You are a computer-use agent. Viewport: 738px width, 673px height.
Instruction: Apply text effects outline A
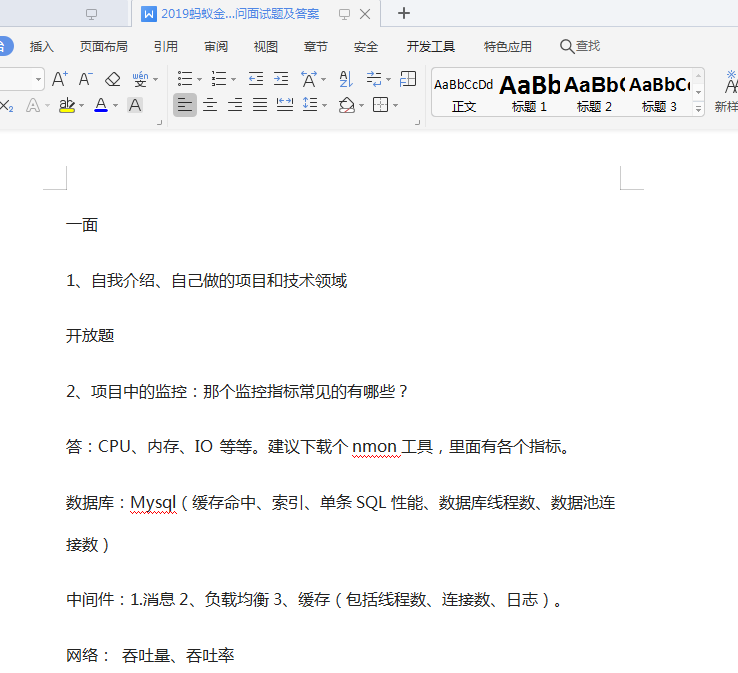[x=32, y=105]
